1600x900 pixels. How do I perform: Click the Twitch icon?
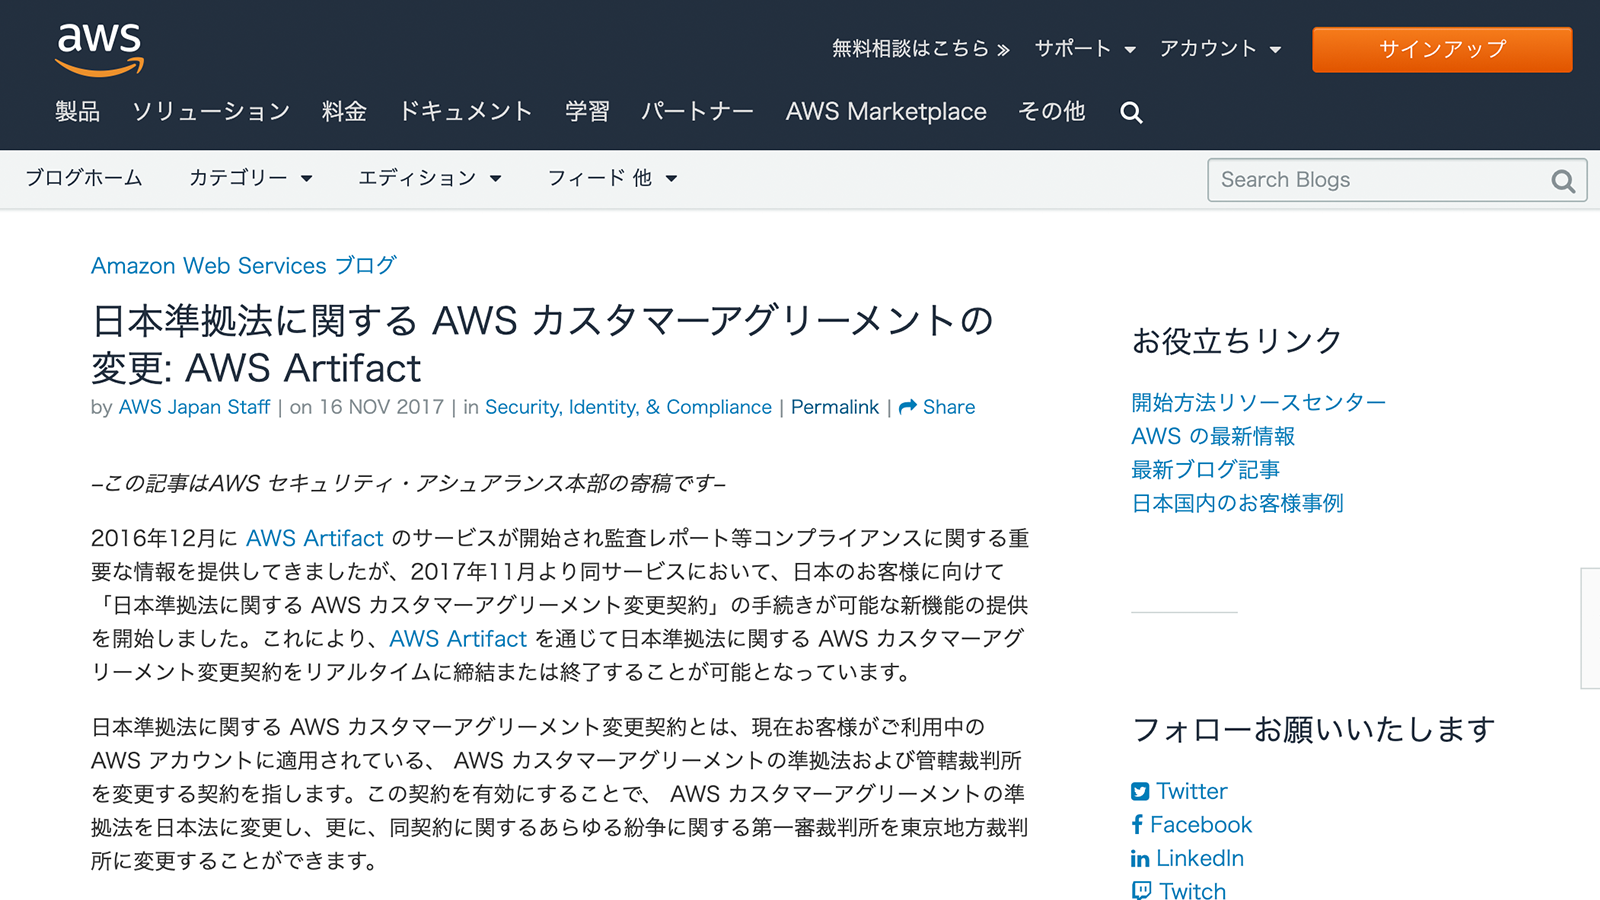(x=1141, y=891)
